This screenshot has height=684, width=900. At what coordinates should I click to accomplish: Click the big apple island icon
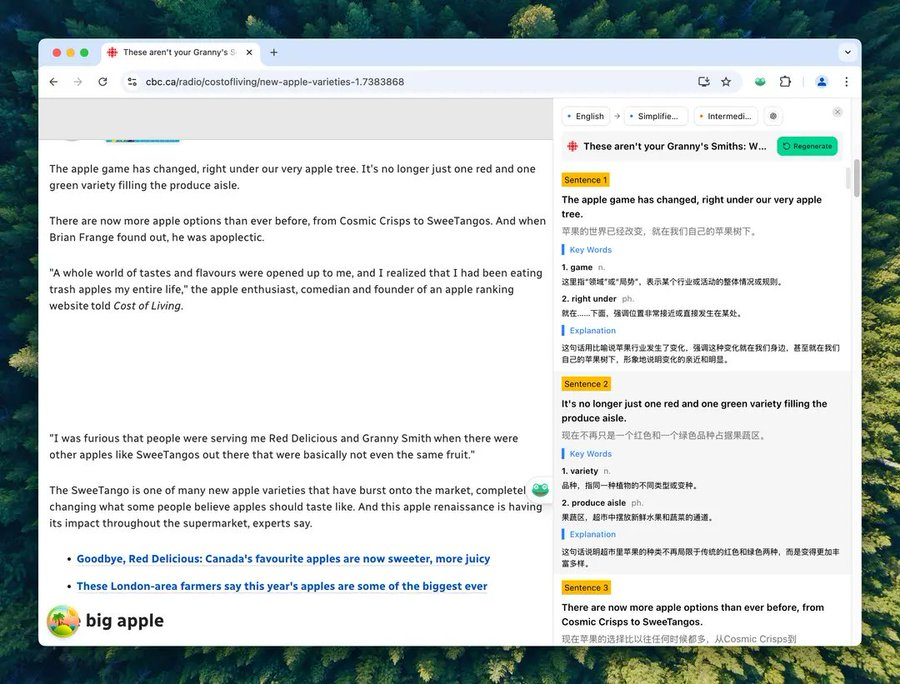pos(63,621)
